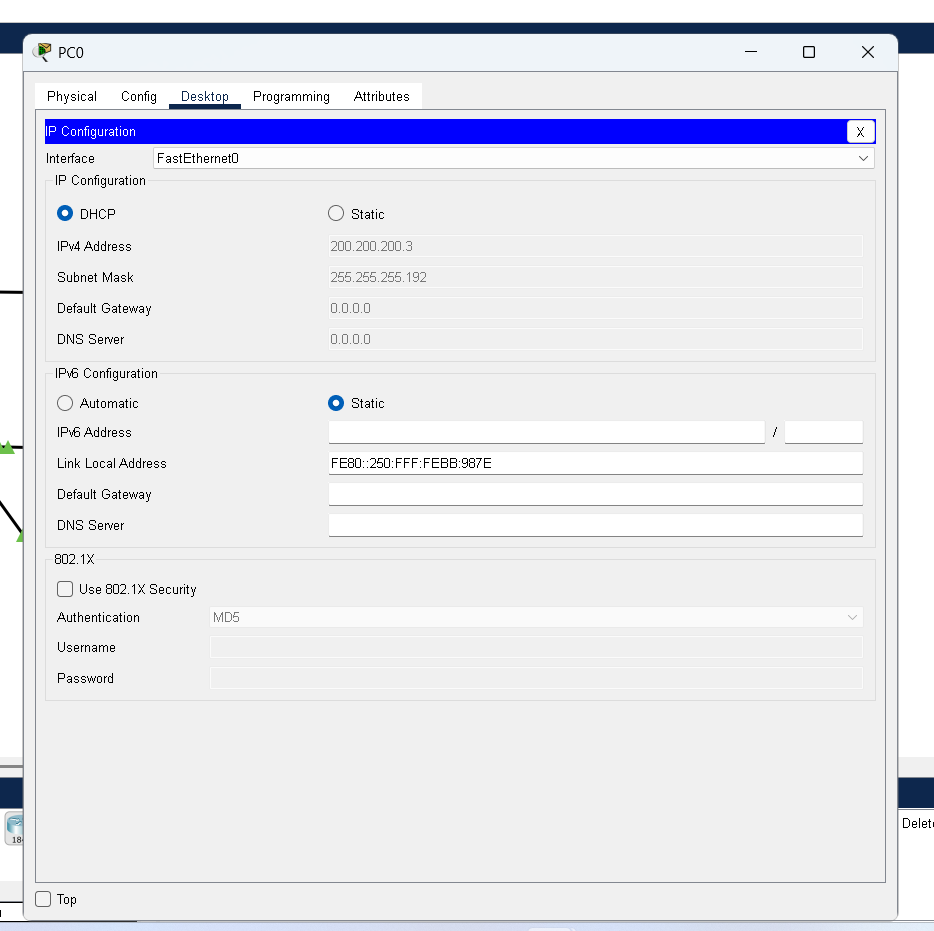Go to the Programming tab

click(291, 96)
